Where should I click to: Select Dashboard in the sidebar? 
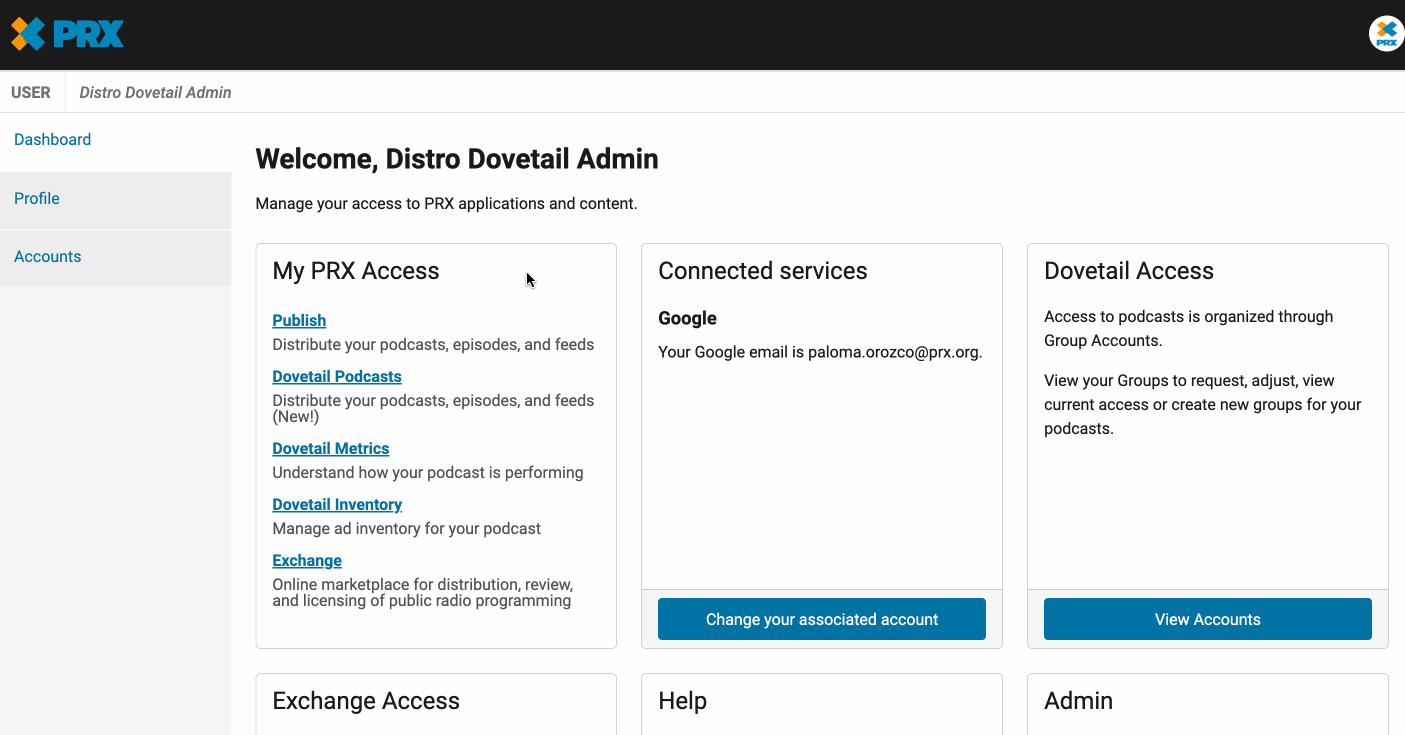click(52, 139)
